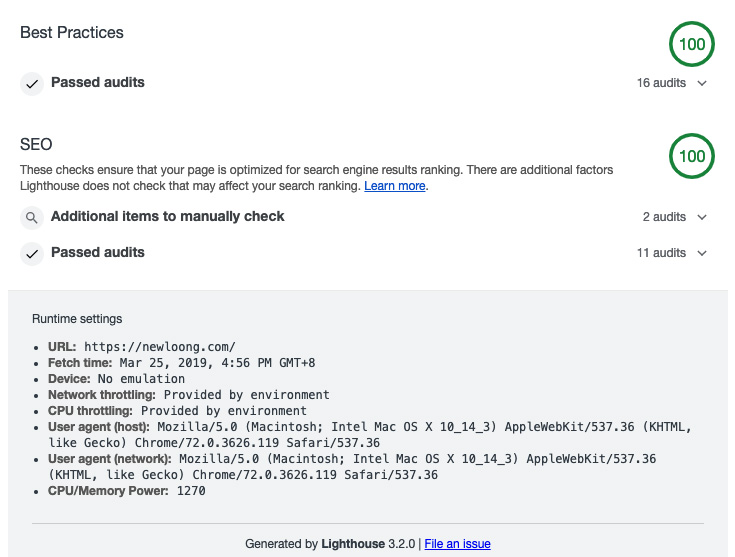The height and width of the screenshot is (557, 735).
Task: Open the File an issue link
Action: (457, 544)
